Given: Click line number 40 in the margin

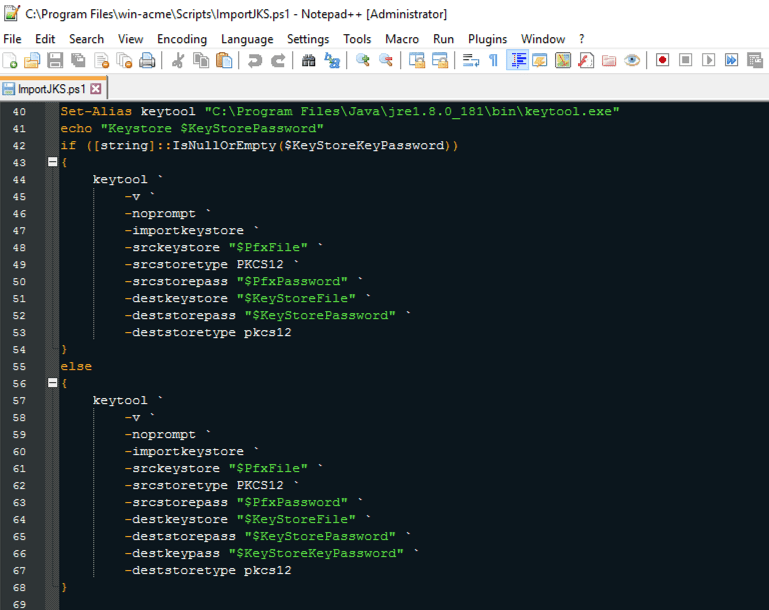Looking at the screenshot, I should pyautogui.click(x=19, y=112).
